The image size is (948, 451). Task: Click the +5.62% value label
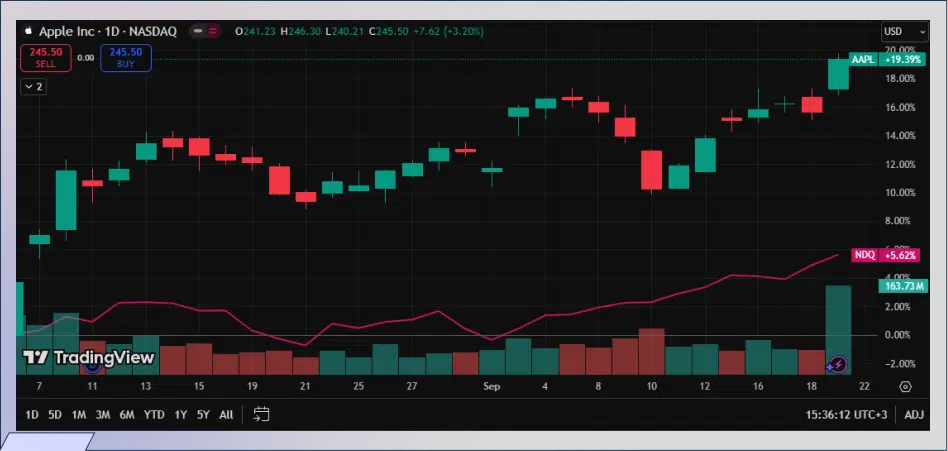coord(900,255)
